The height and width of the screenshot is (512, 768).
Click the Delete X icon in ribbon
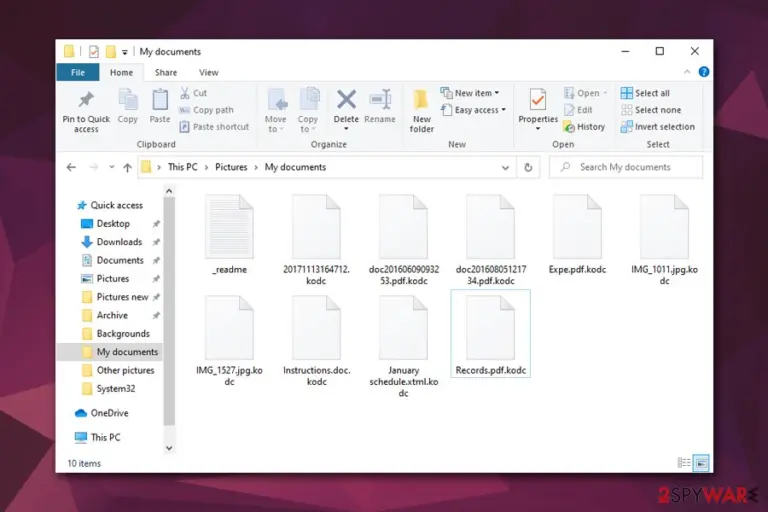(346, 100)
